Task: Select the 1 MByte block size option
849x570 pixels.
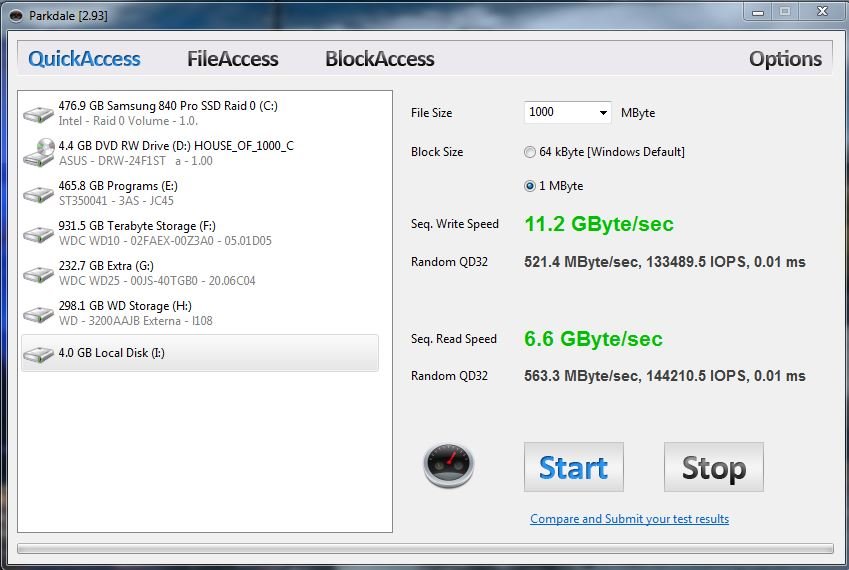Action: tap(530, 186)
